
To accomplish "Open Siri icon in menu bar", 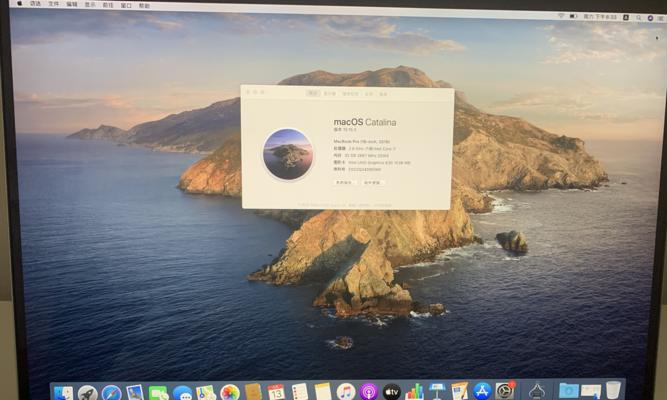I will click(x=650, y=18).
